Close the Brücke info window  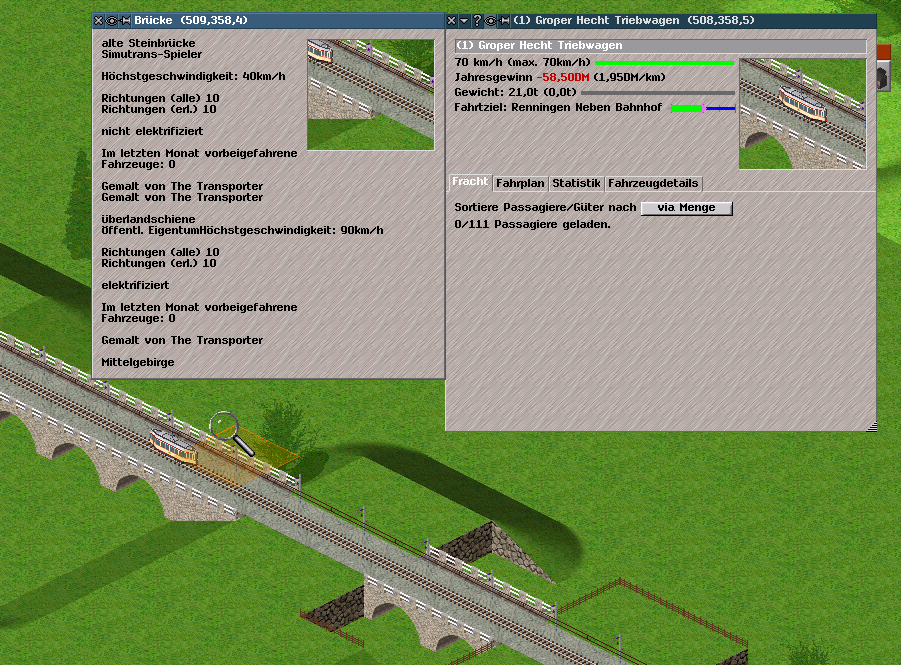pos(98,21)
